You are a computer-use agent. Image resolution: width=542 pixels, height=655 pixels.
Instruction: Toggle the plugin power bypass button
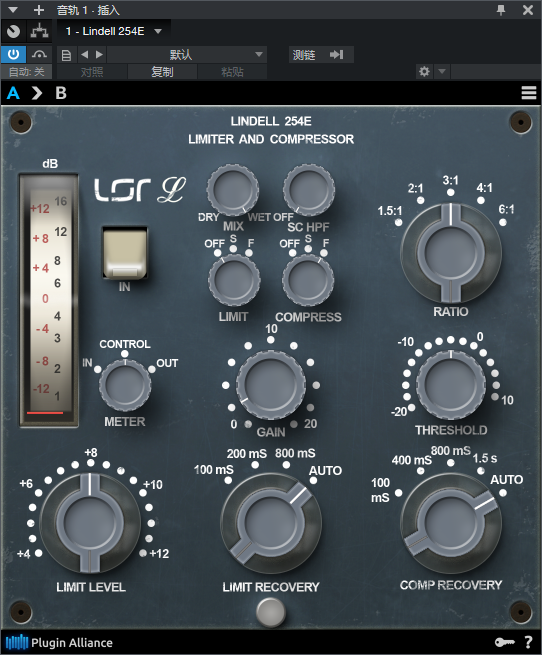point(13,54)
